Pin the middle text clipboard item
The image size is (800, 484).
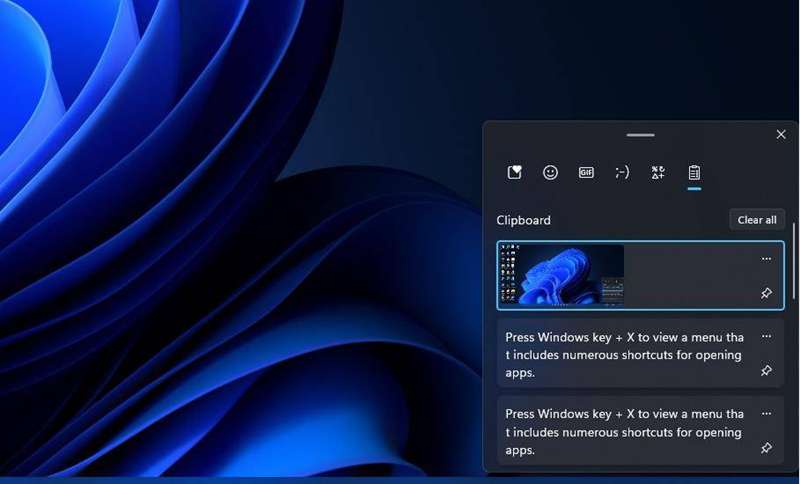[766, 371]
